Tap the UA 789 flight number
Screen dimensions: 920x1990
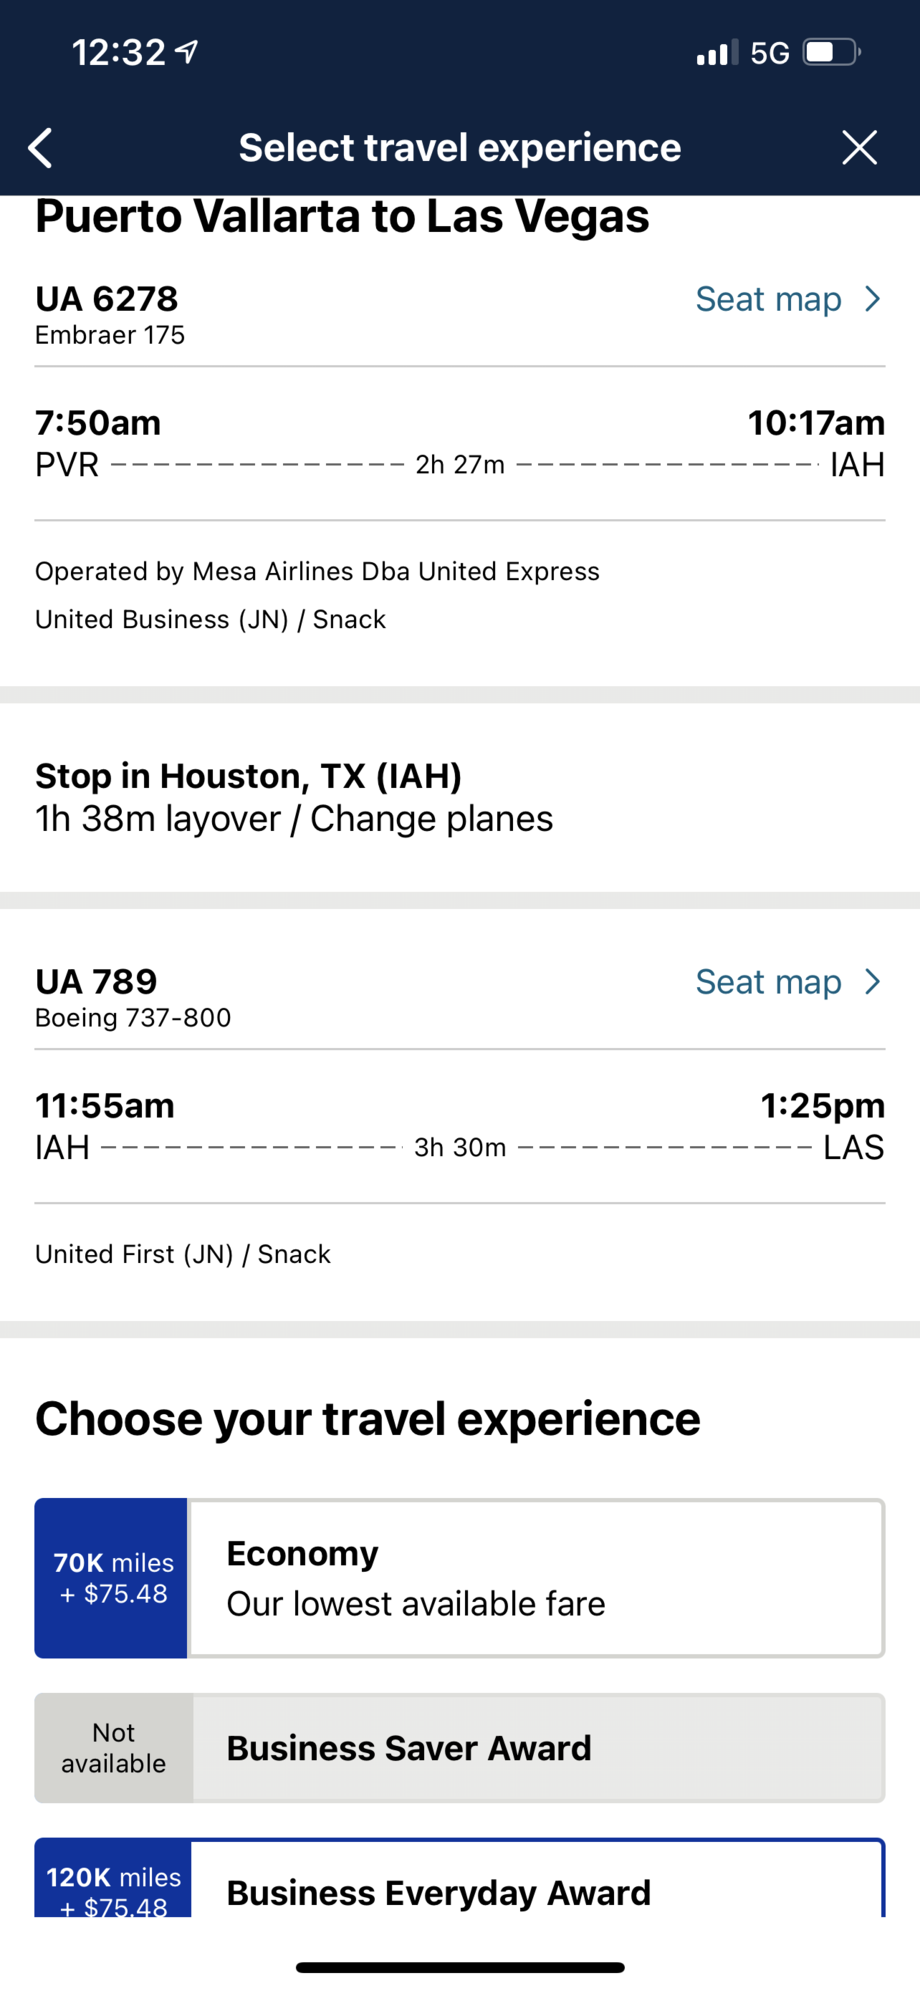coord(97,982)
